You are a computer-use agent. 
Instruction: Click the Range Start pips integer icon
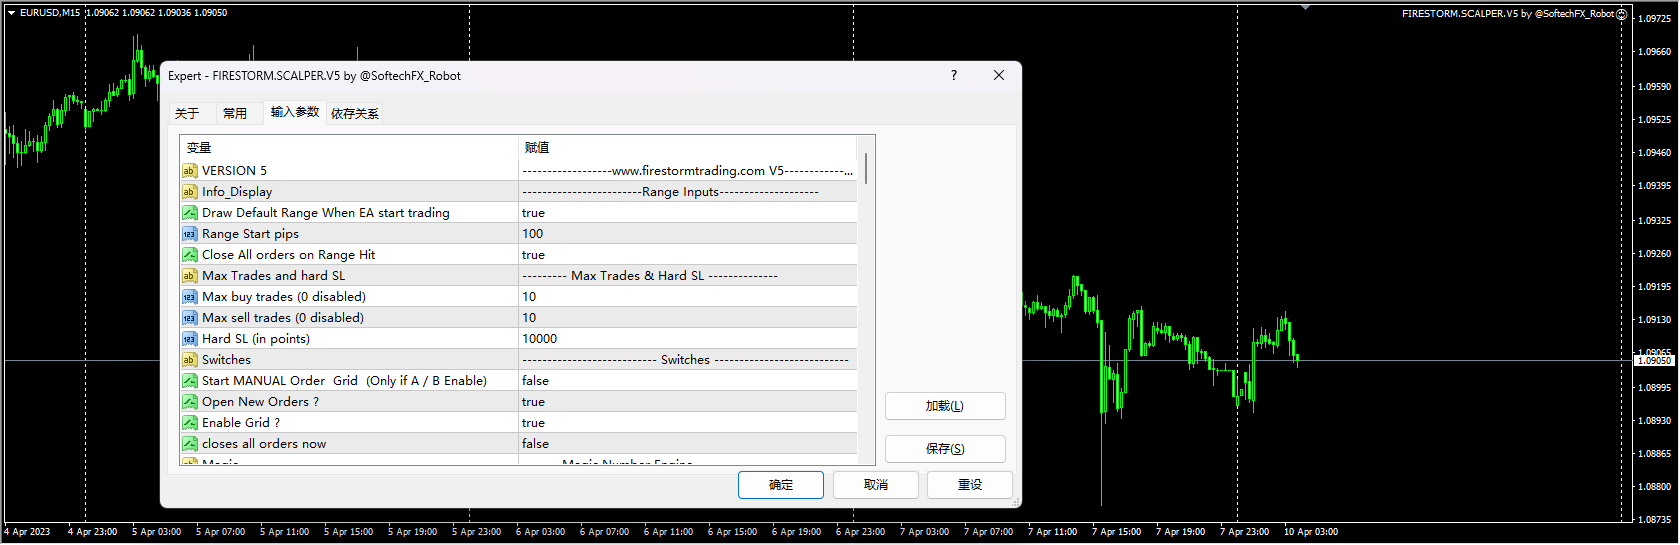[x=189, y=234]
